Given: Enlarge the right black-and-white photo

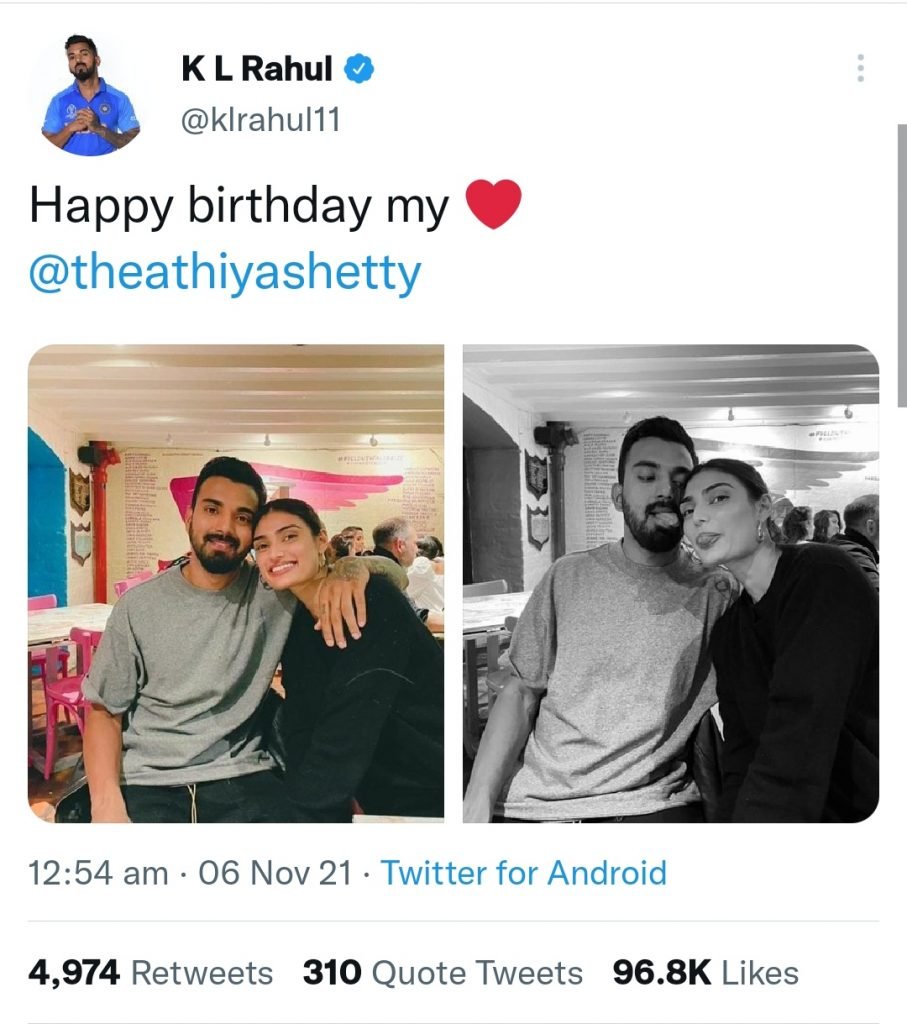Looking at the screenshot, I should point(671,583).
